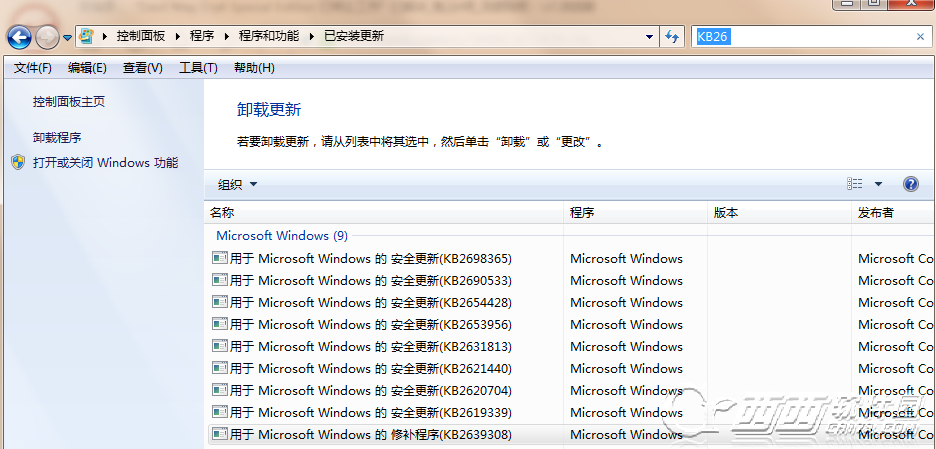Sort by 发布者 column header
936x449 pixels.
tap(894, 213)
